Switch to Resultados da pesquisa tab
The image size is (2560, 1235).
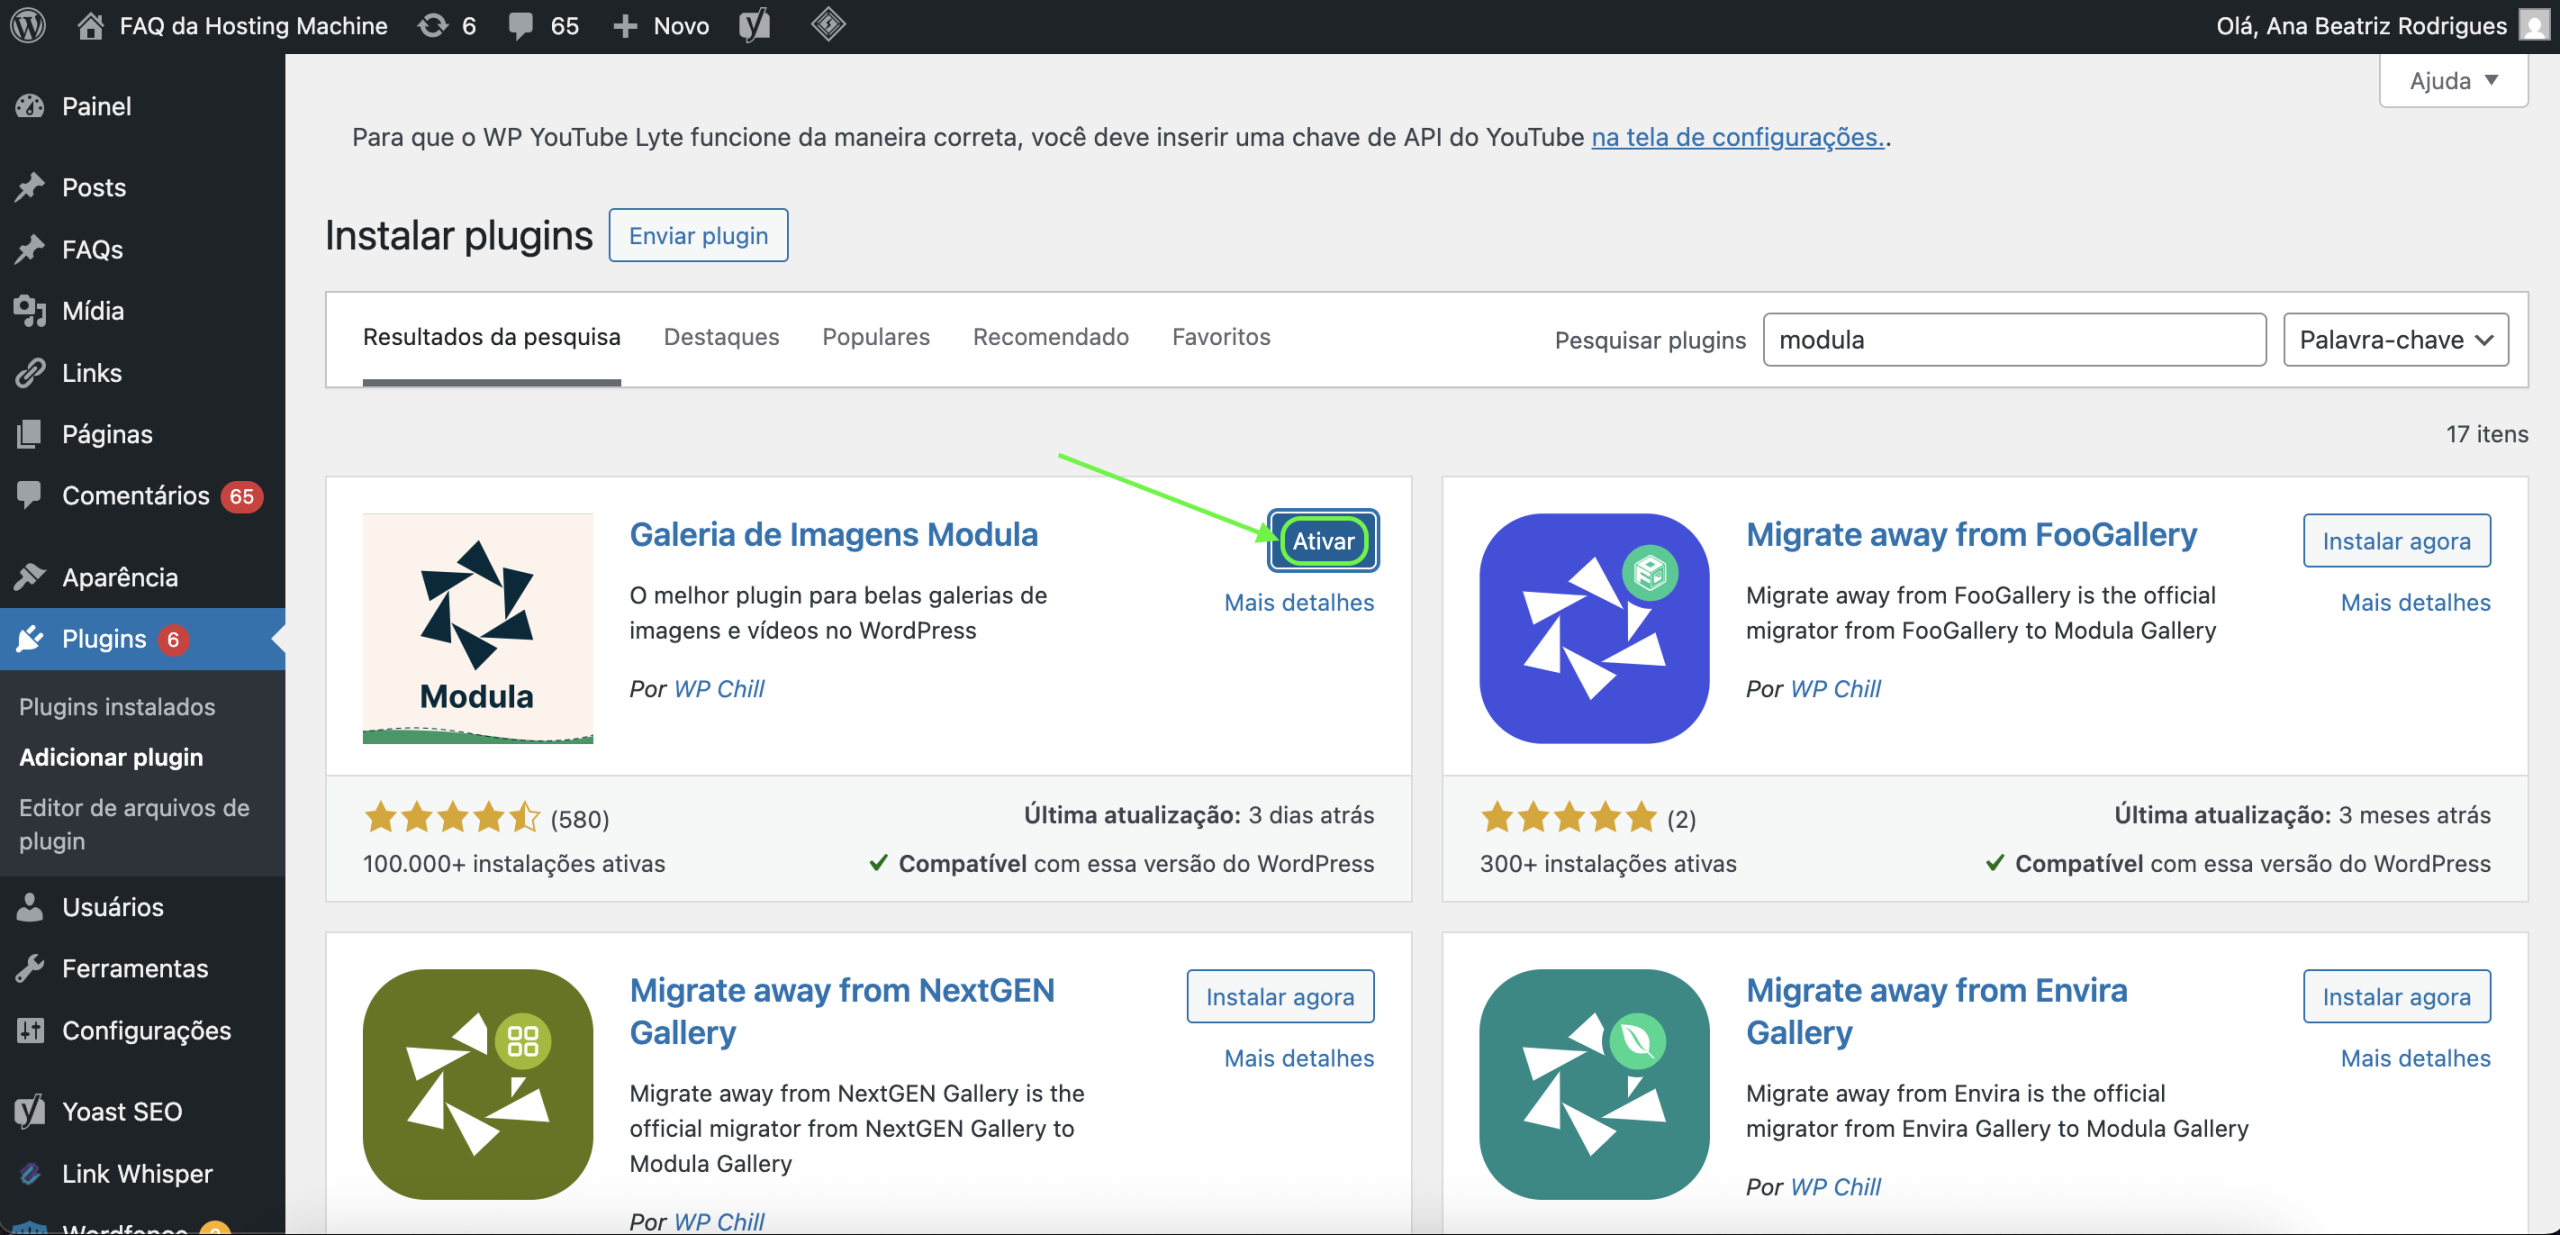pos(492,337)
